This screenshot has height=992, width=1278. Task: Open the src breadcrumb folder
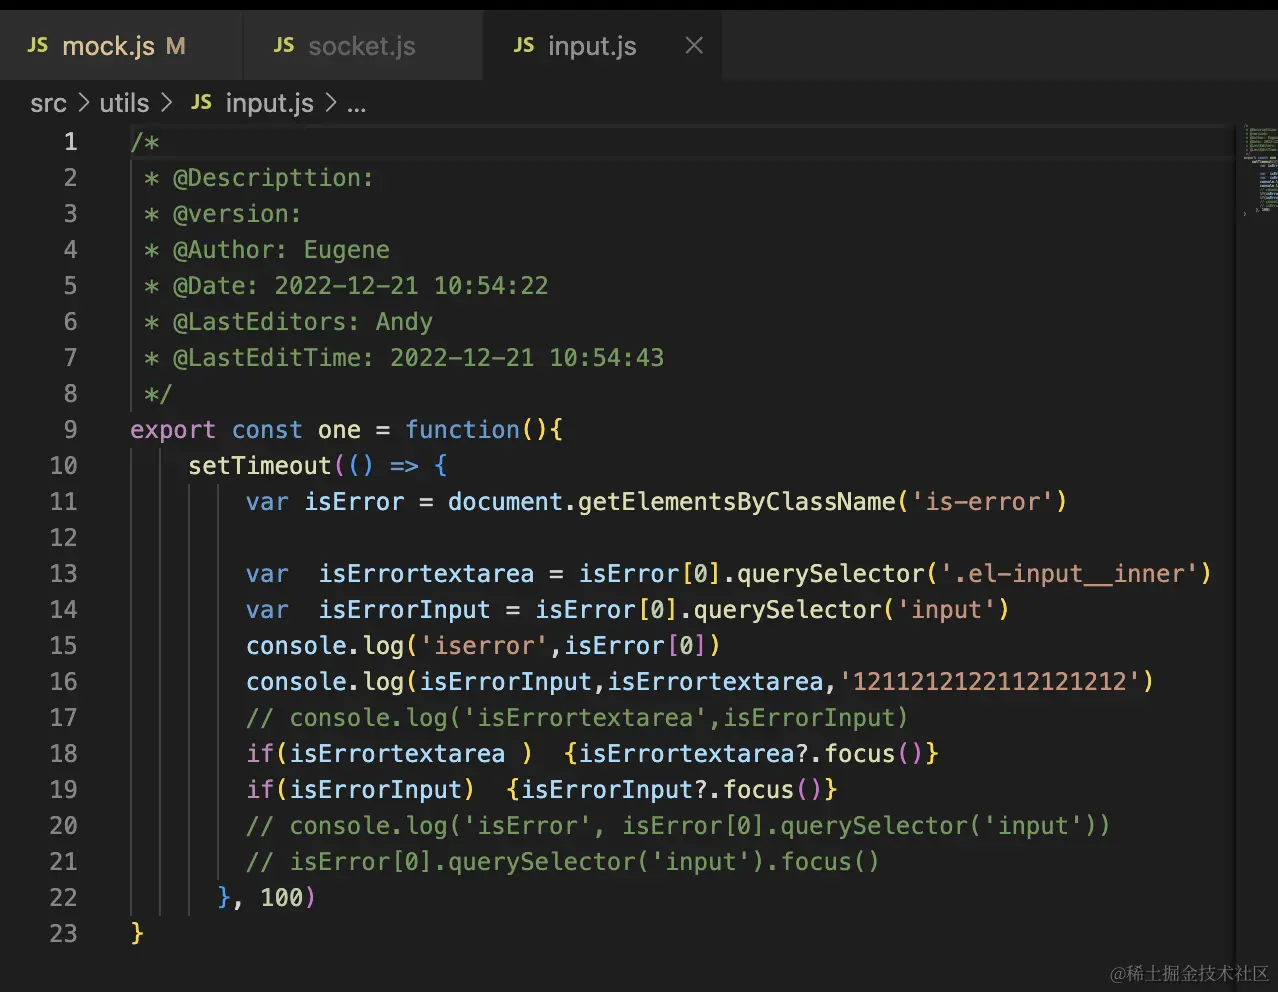click(48, 103)
